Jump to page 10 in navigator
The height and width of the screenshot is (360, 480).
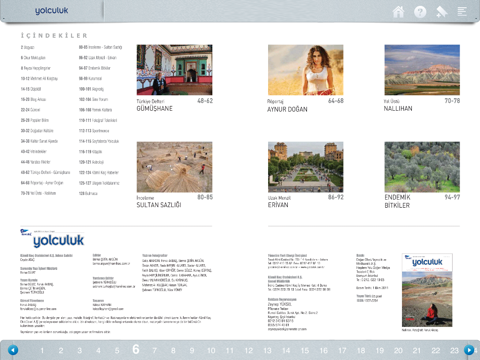click(x=211, y=351)
